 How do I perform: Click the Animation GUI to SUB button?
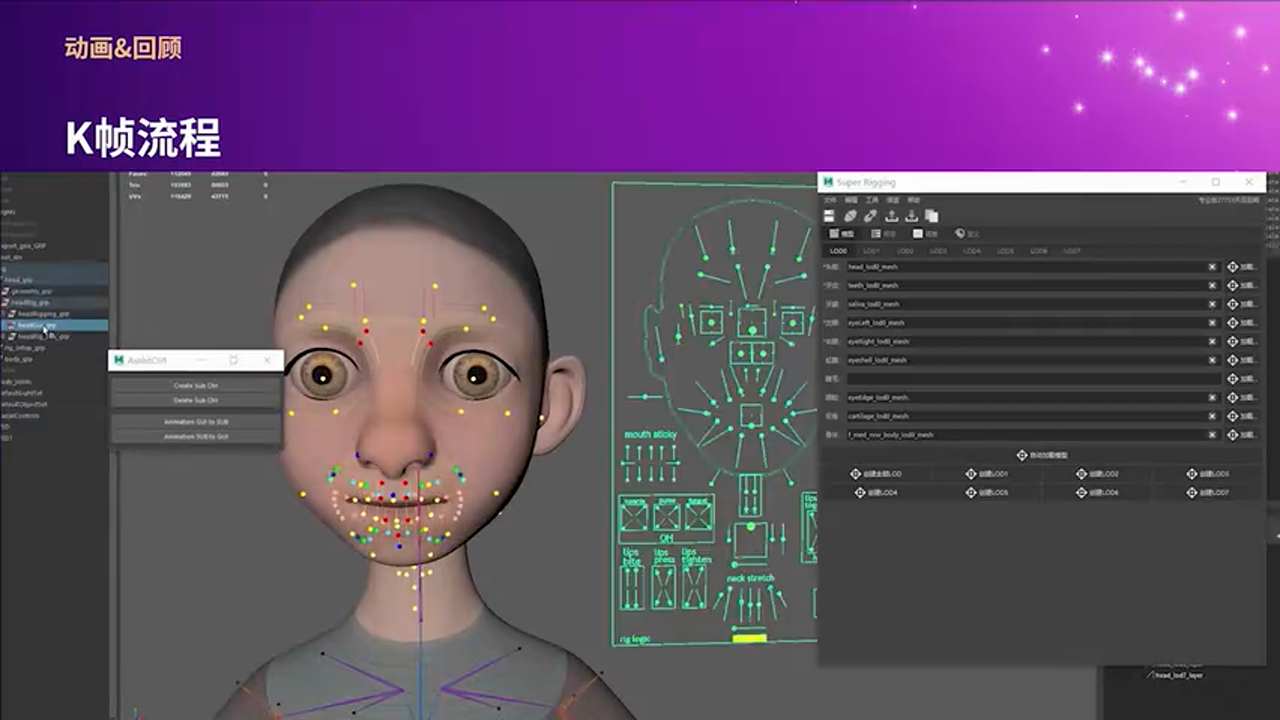click(x=197, y=421)
